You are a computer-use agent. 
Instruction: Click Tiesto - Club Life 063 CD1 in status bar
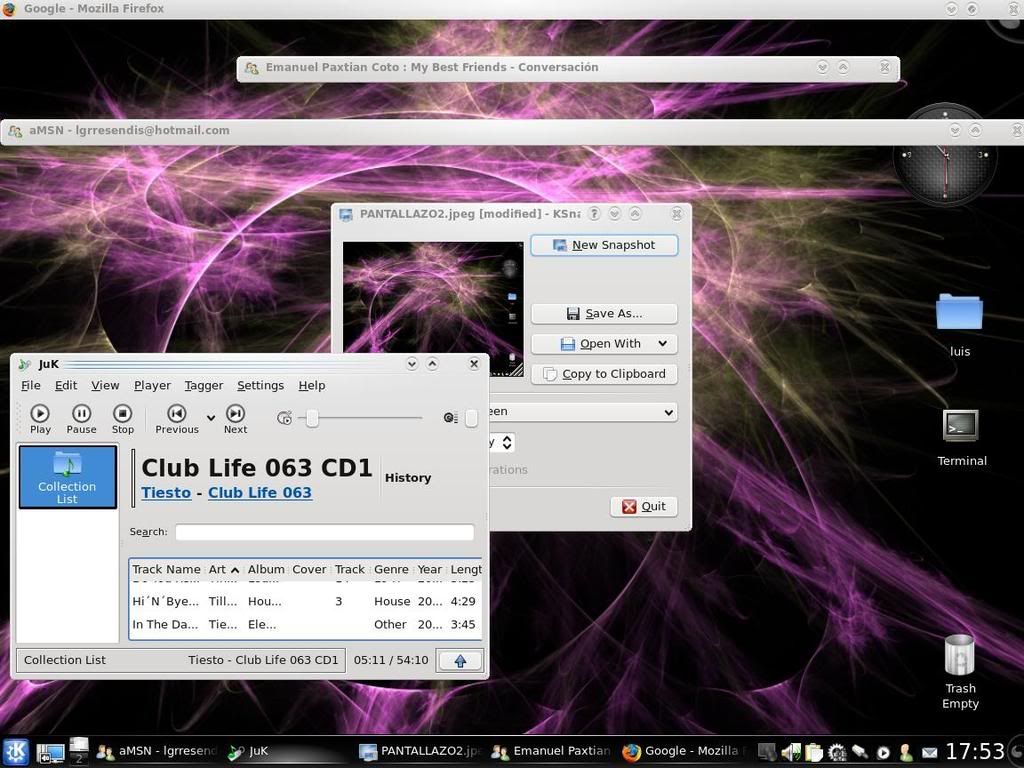pyautogui.click(x=263, y=660)
